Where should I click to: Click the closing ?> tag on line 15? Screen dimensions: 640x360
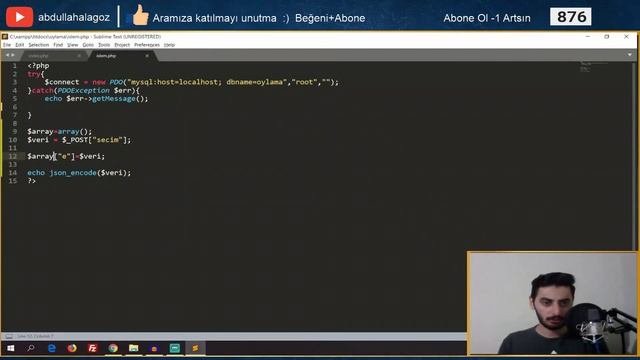pos(31,181)
